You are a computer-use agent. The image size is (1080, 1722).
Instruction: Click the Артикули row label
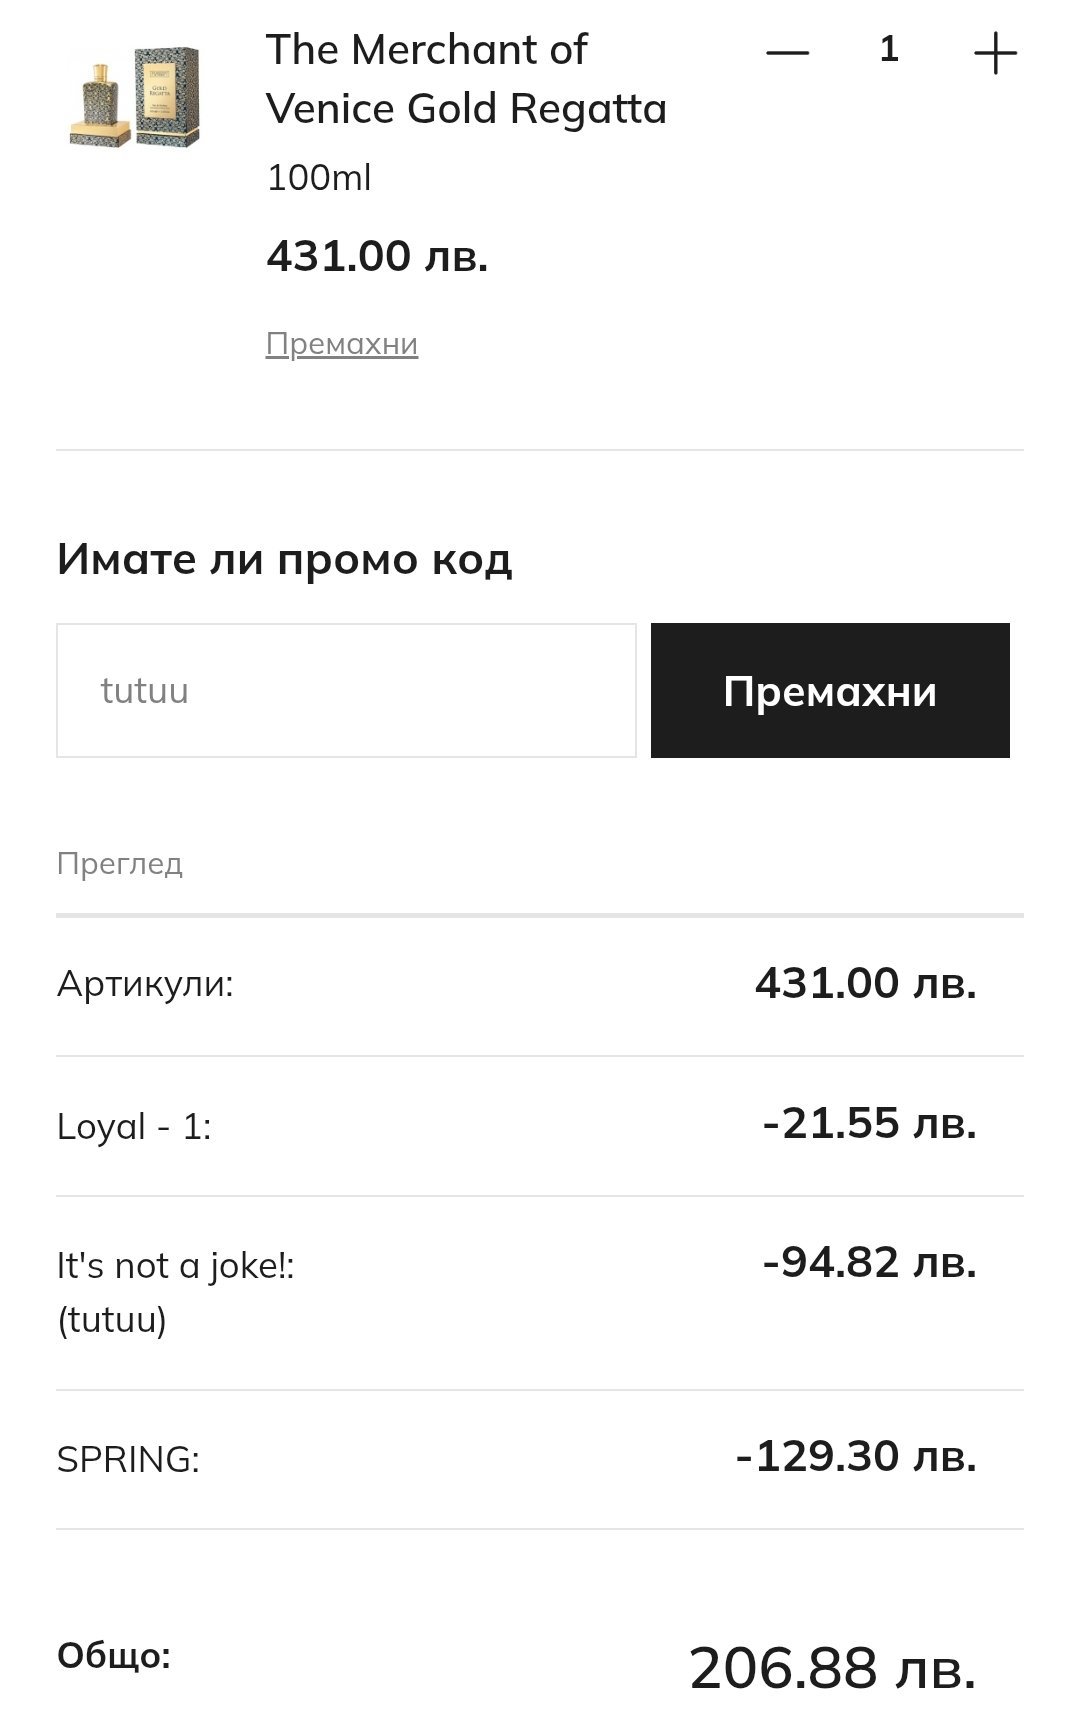pos(145,984)
